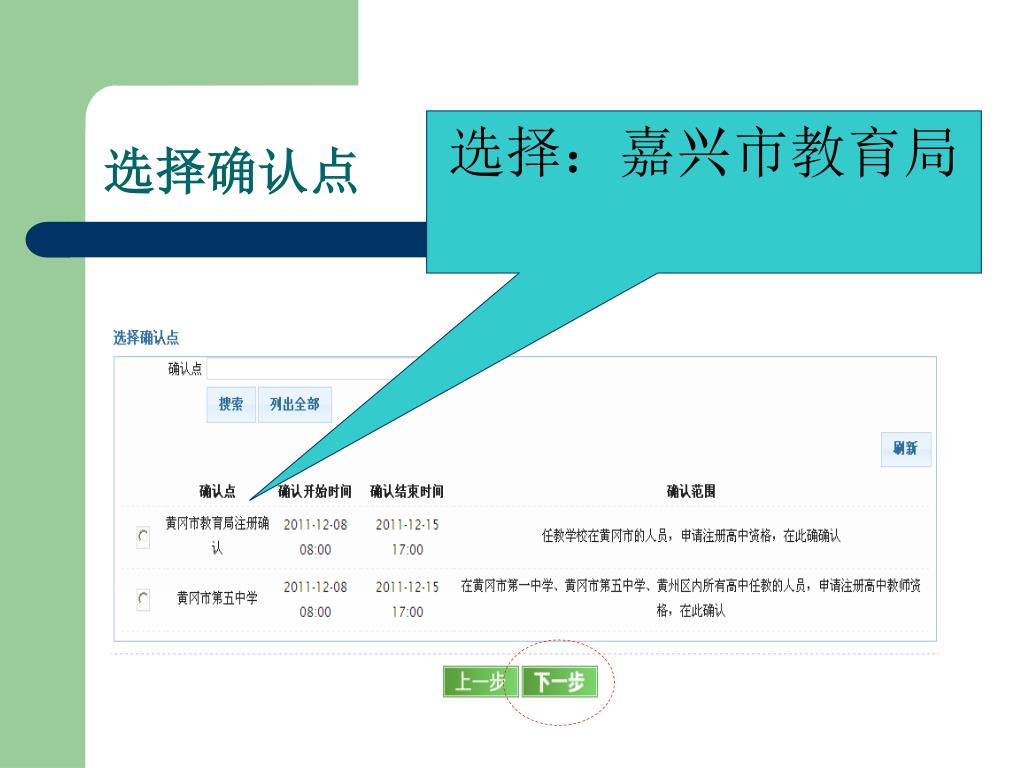Refresh the list with 刷新 button

905,449
